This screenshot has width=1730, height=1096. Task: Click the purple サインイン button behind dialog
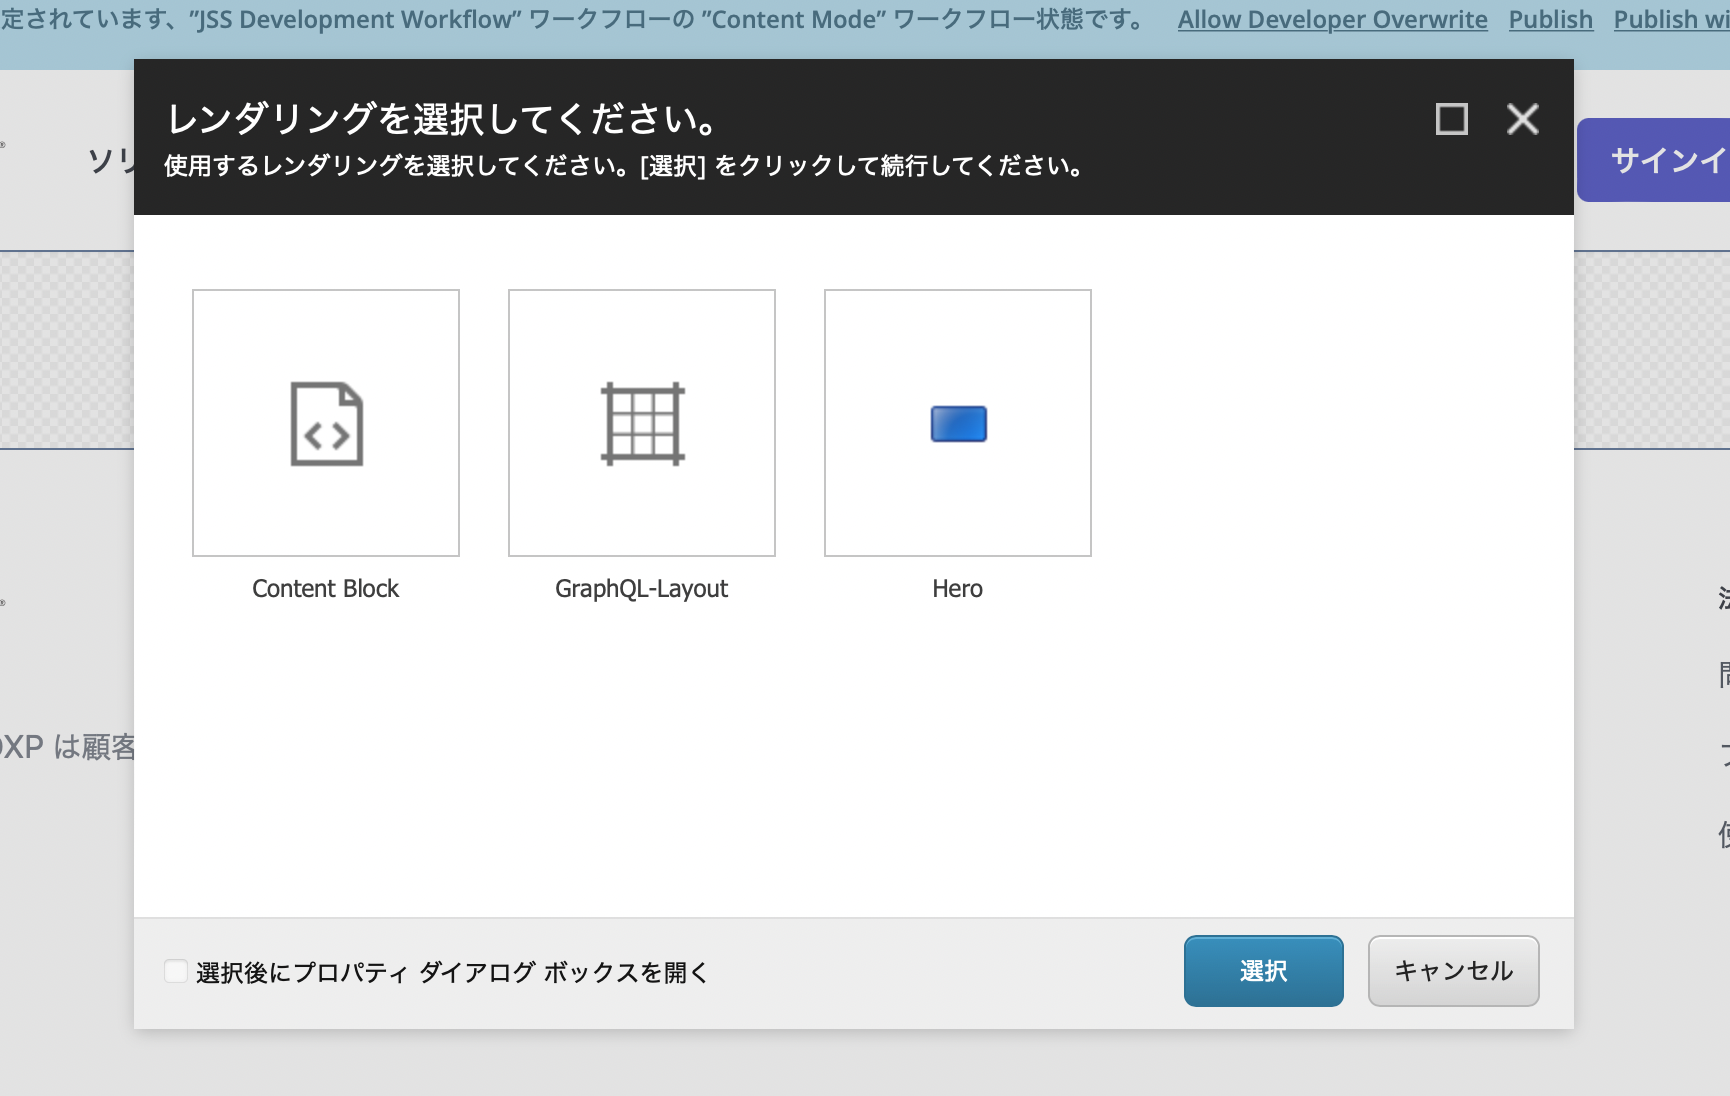1654,160
